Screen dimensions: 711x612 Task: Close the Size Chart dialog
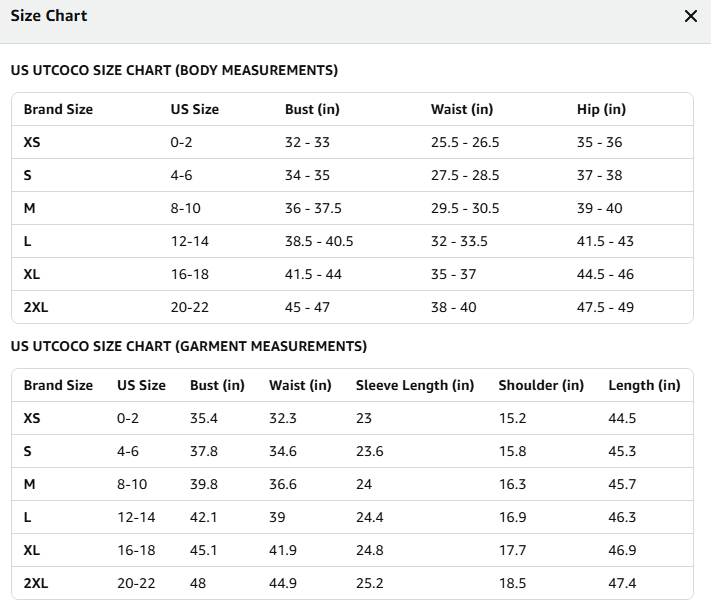[691, 16]
